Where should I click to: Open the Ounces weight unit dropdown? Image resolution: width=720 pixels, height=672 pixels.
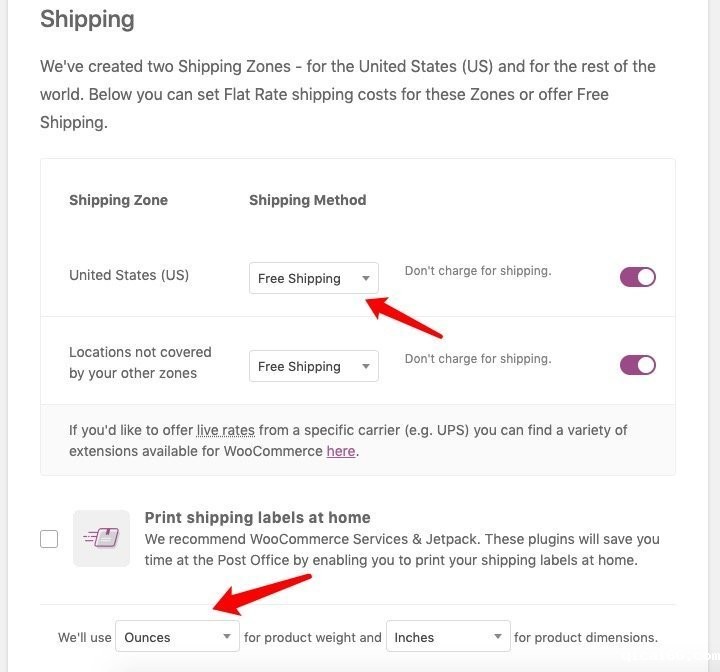177,637
